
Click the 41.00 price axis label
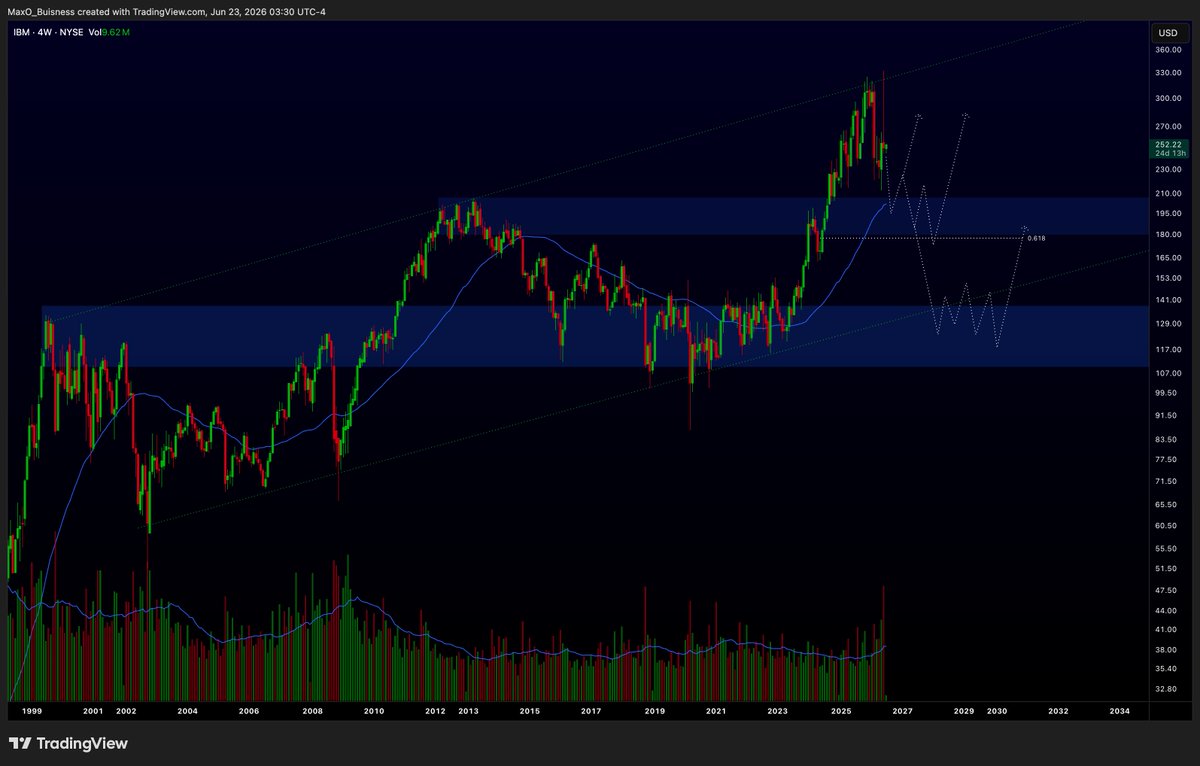click(x=1166, y=629)
